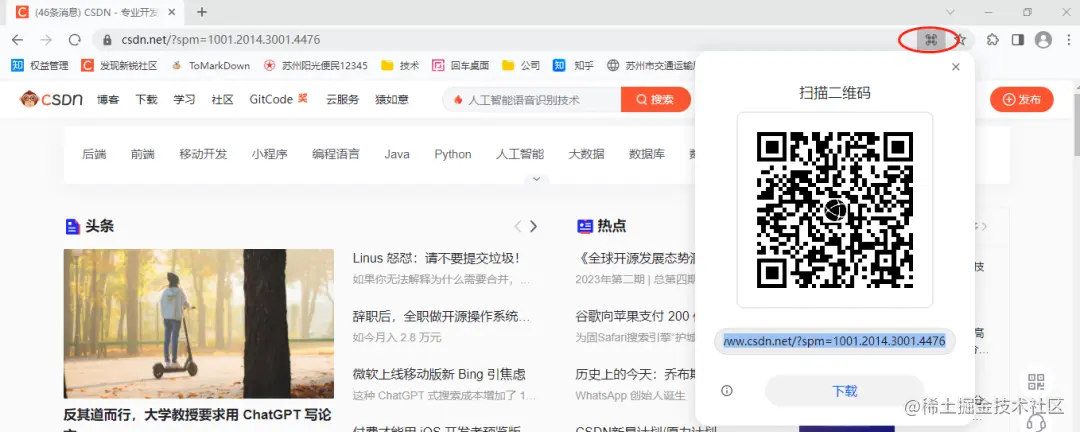1080x432 pixels.
Task: Open the 知乎 bookmark
Action: pyautogui.click(x=573, y=65)
